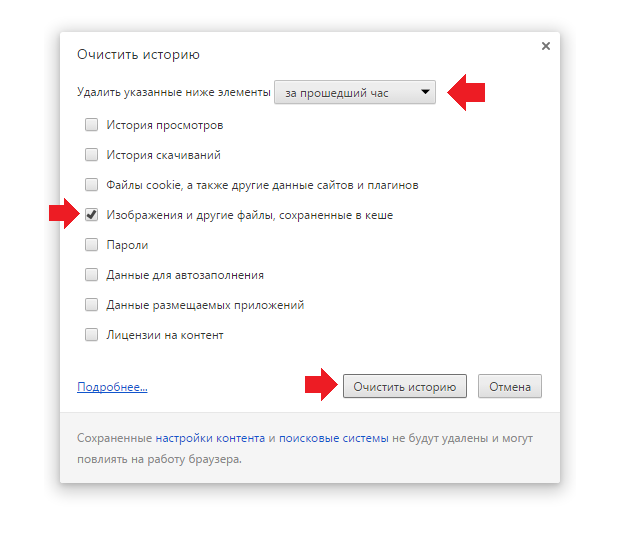The width and height of the screenshot is (620, 534).
Task: Click the Отмена button
Action: pos(510,387)
